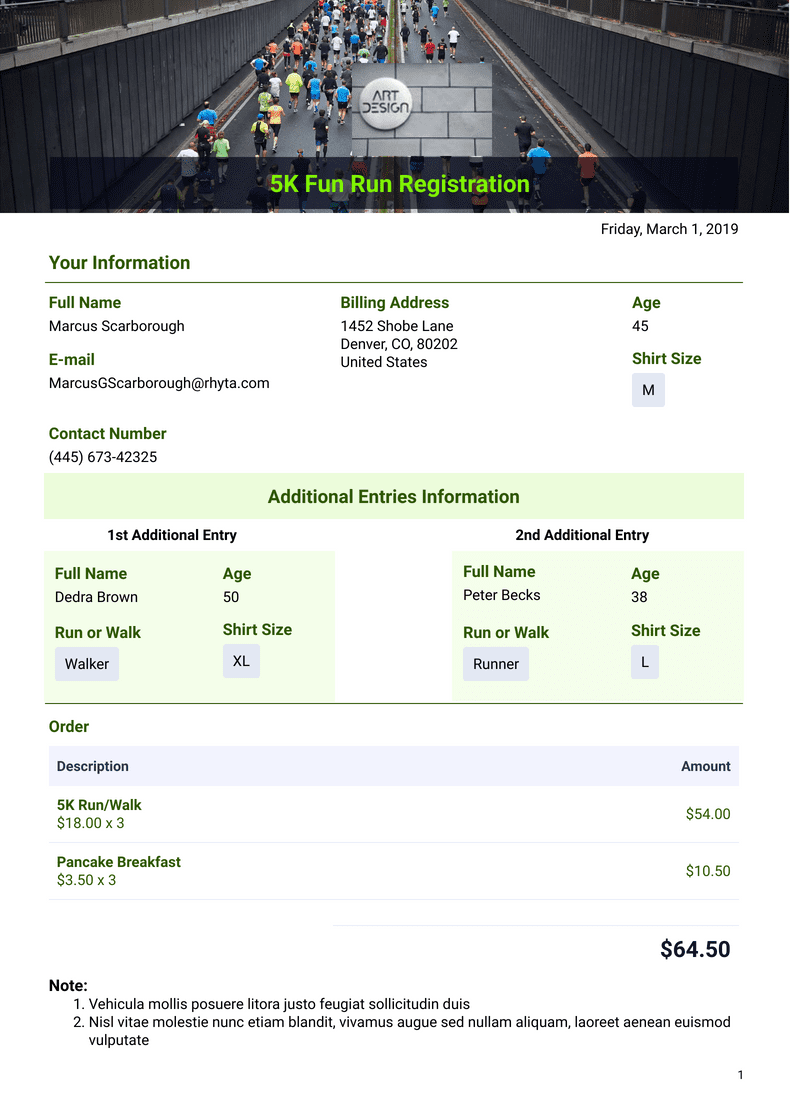The image size is (790, 1118).
Task: Click the date Friday, March 1, 2019
Action: (669, 229)
